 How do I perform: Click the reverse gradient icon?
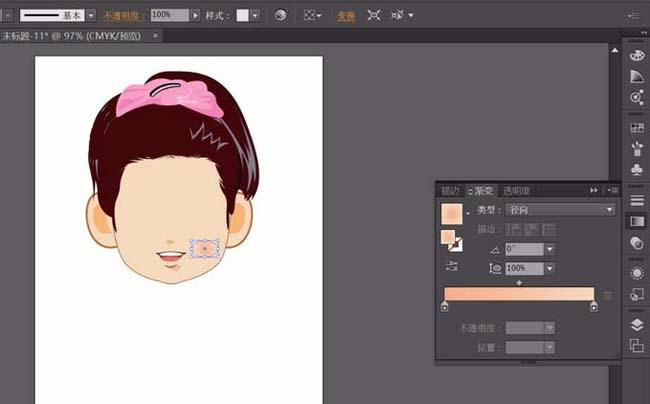pos(452,266)
